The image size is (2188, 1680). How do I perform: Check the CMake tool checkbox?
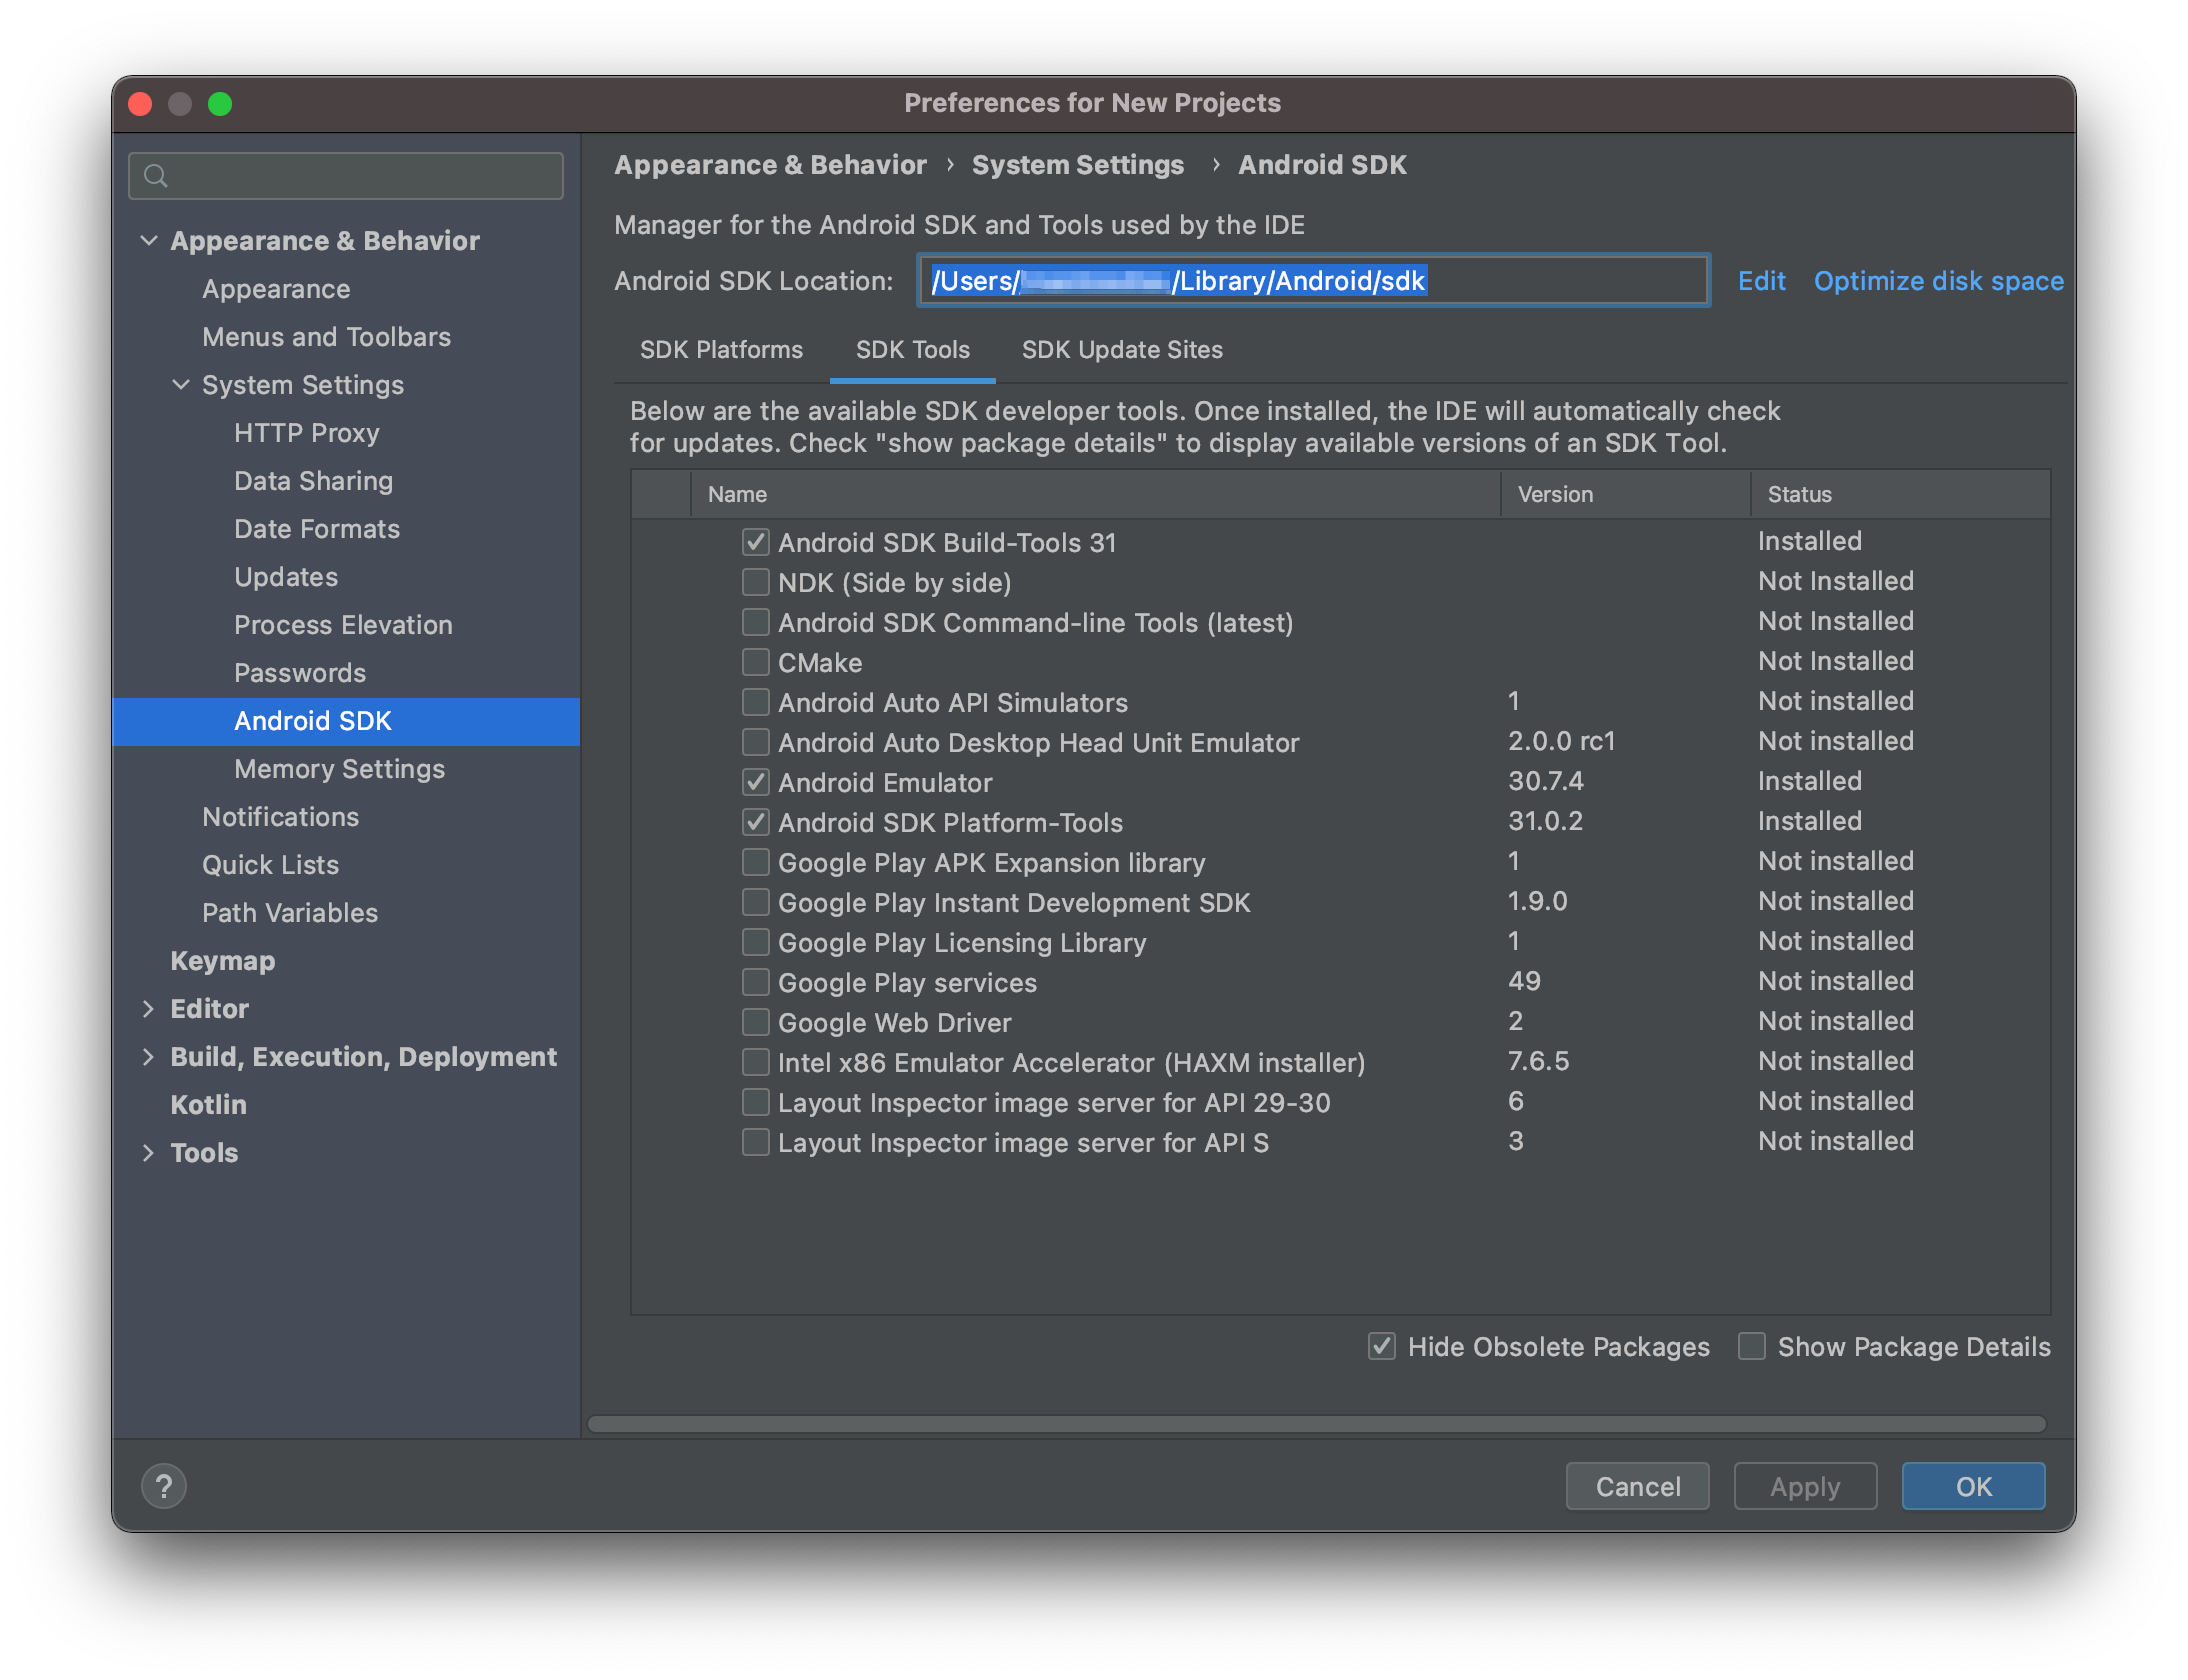(x=756, y=662)
